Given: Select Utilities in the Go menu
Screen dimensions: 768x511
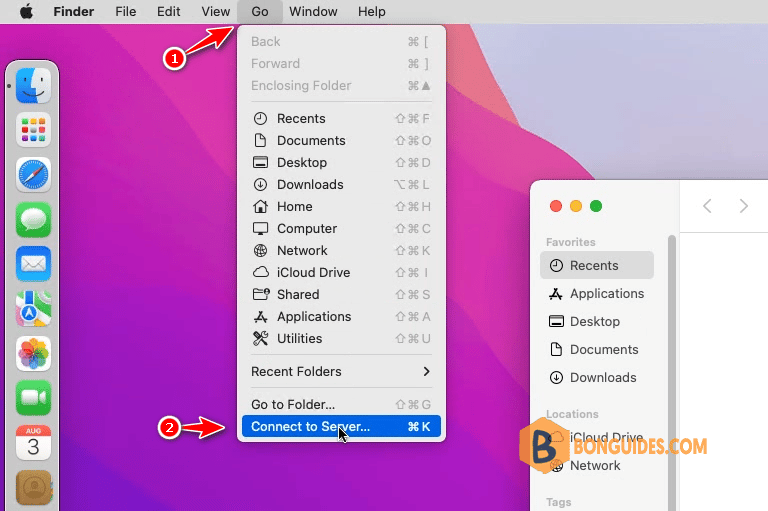Looking at the screenshot, I should 341,339.
